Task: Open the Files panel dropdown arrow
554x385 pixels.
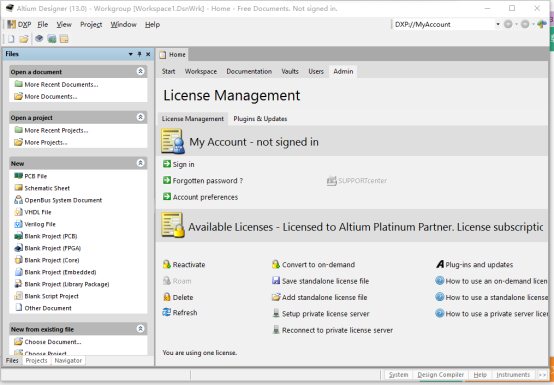Action: [131, 54]
